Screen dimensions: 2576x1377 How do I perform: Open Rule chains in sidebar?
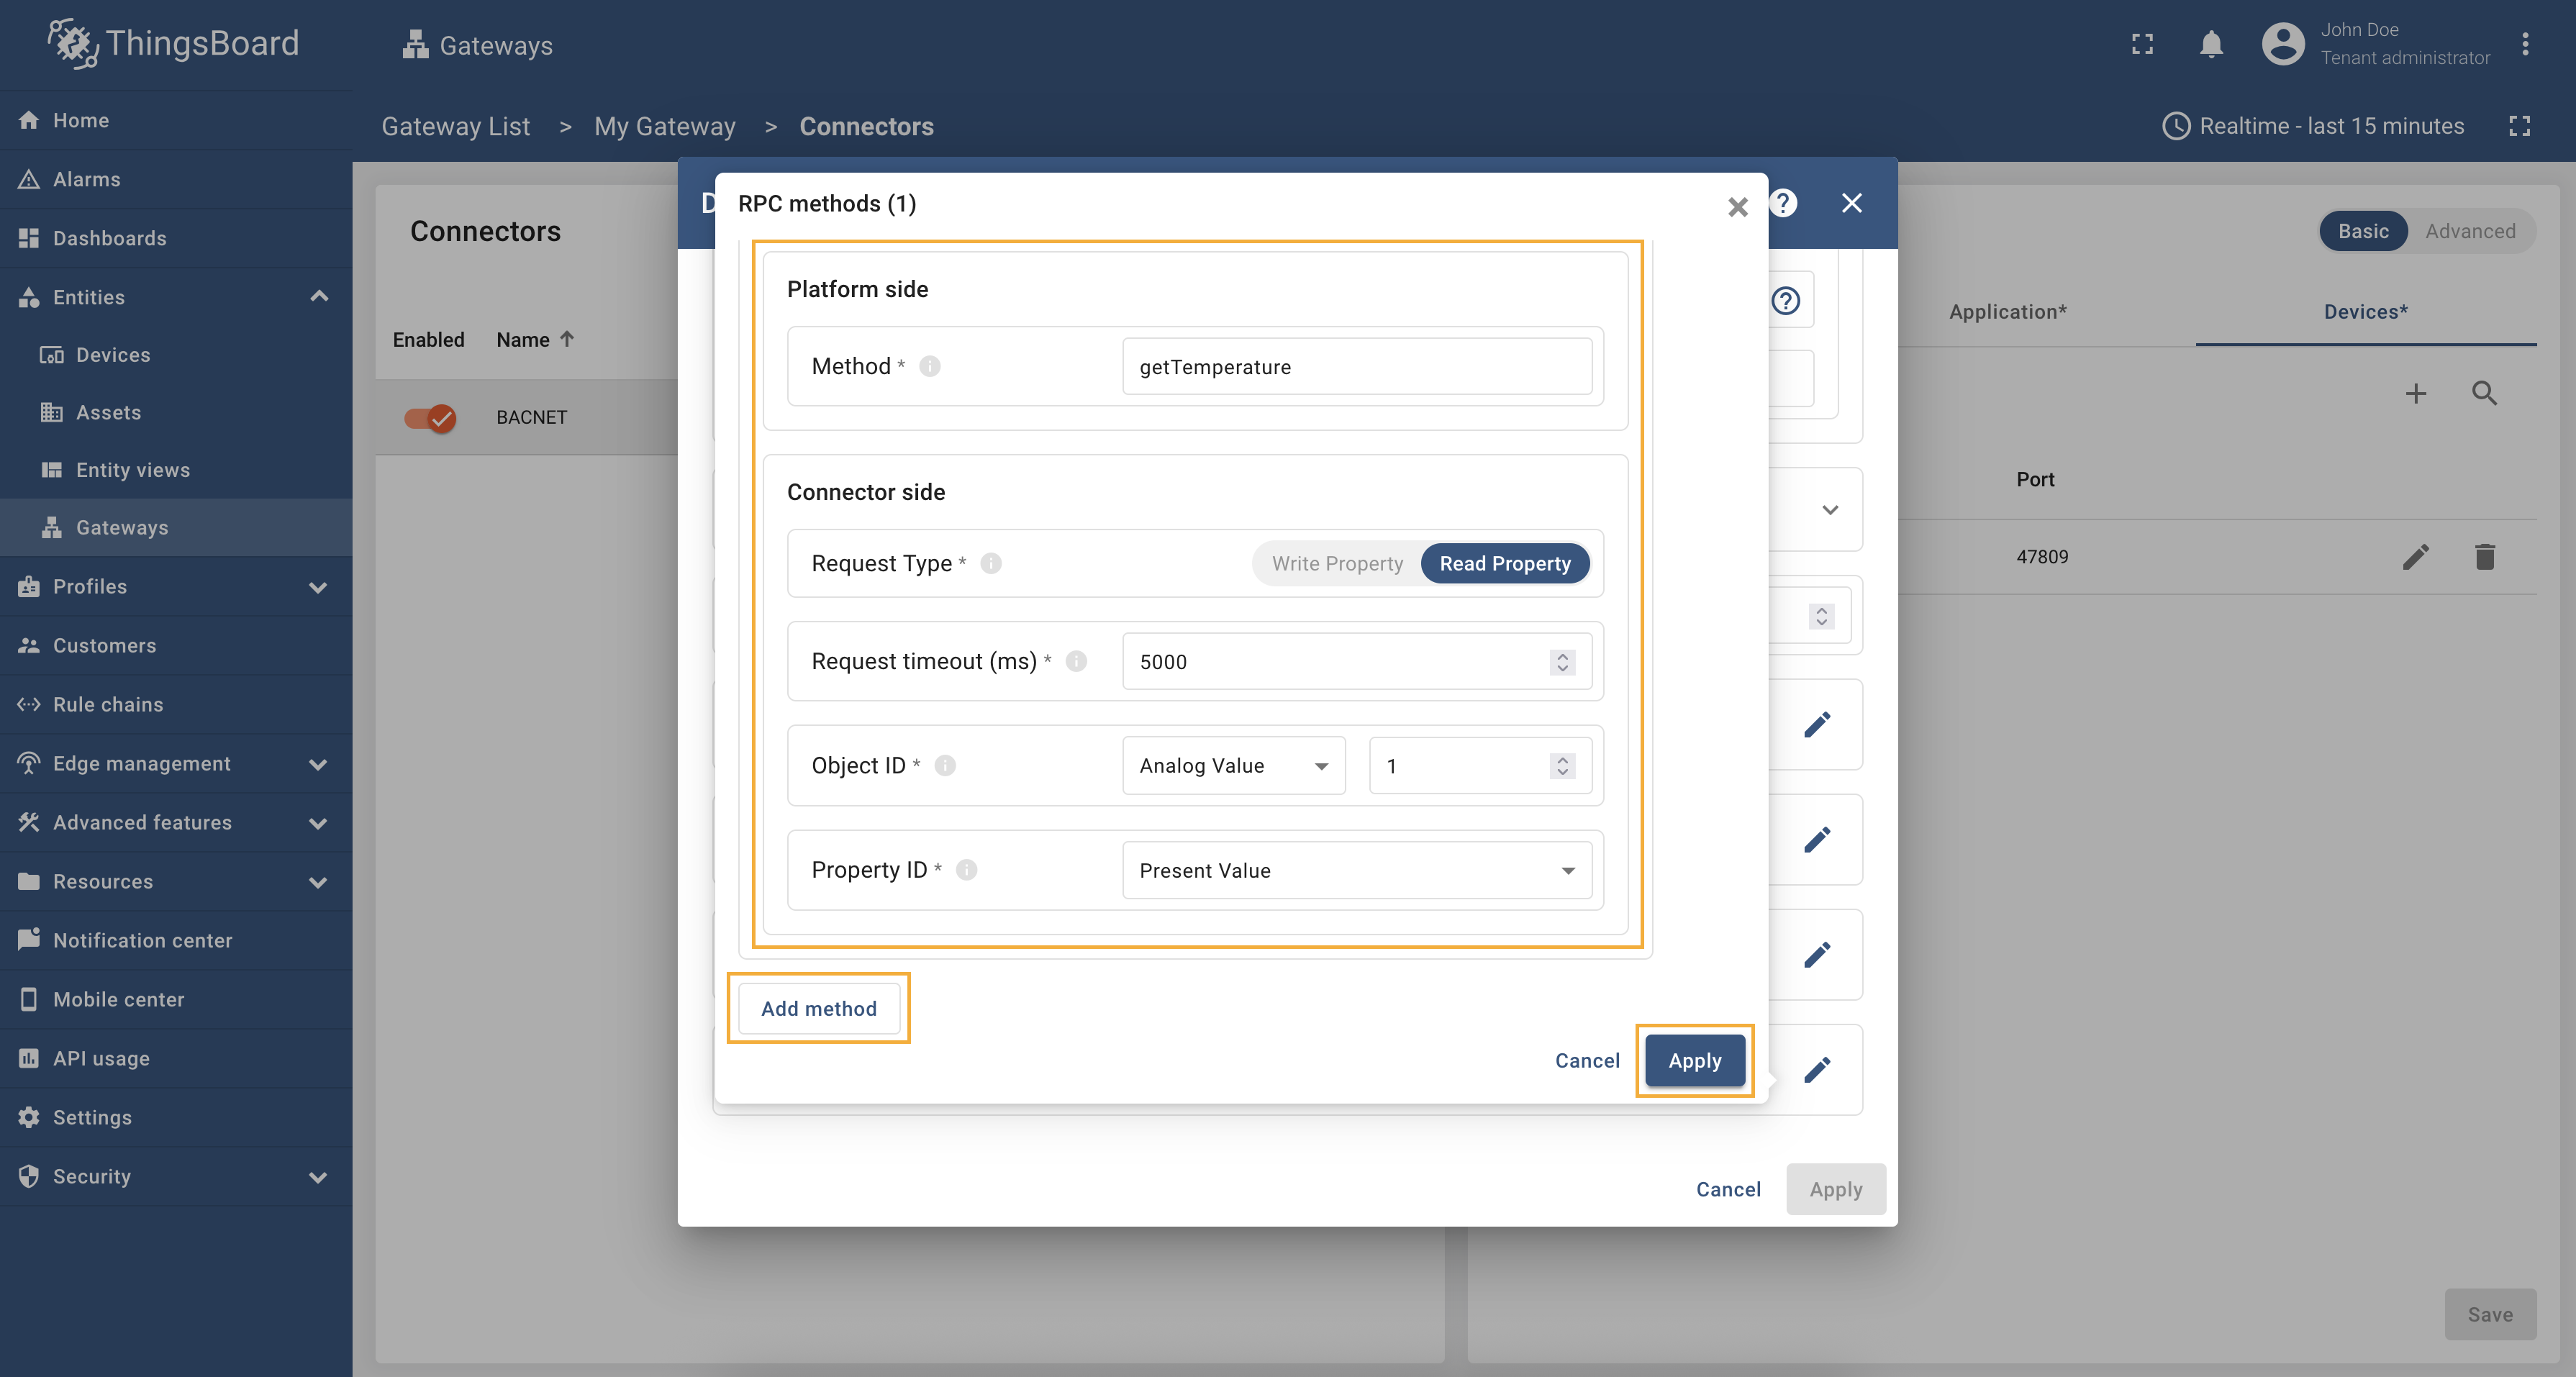(107, 704)
